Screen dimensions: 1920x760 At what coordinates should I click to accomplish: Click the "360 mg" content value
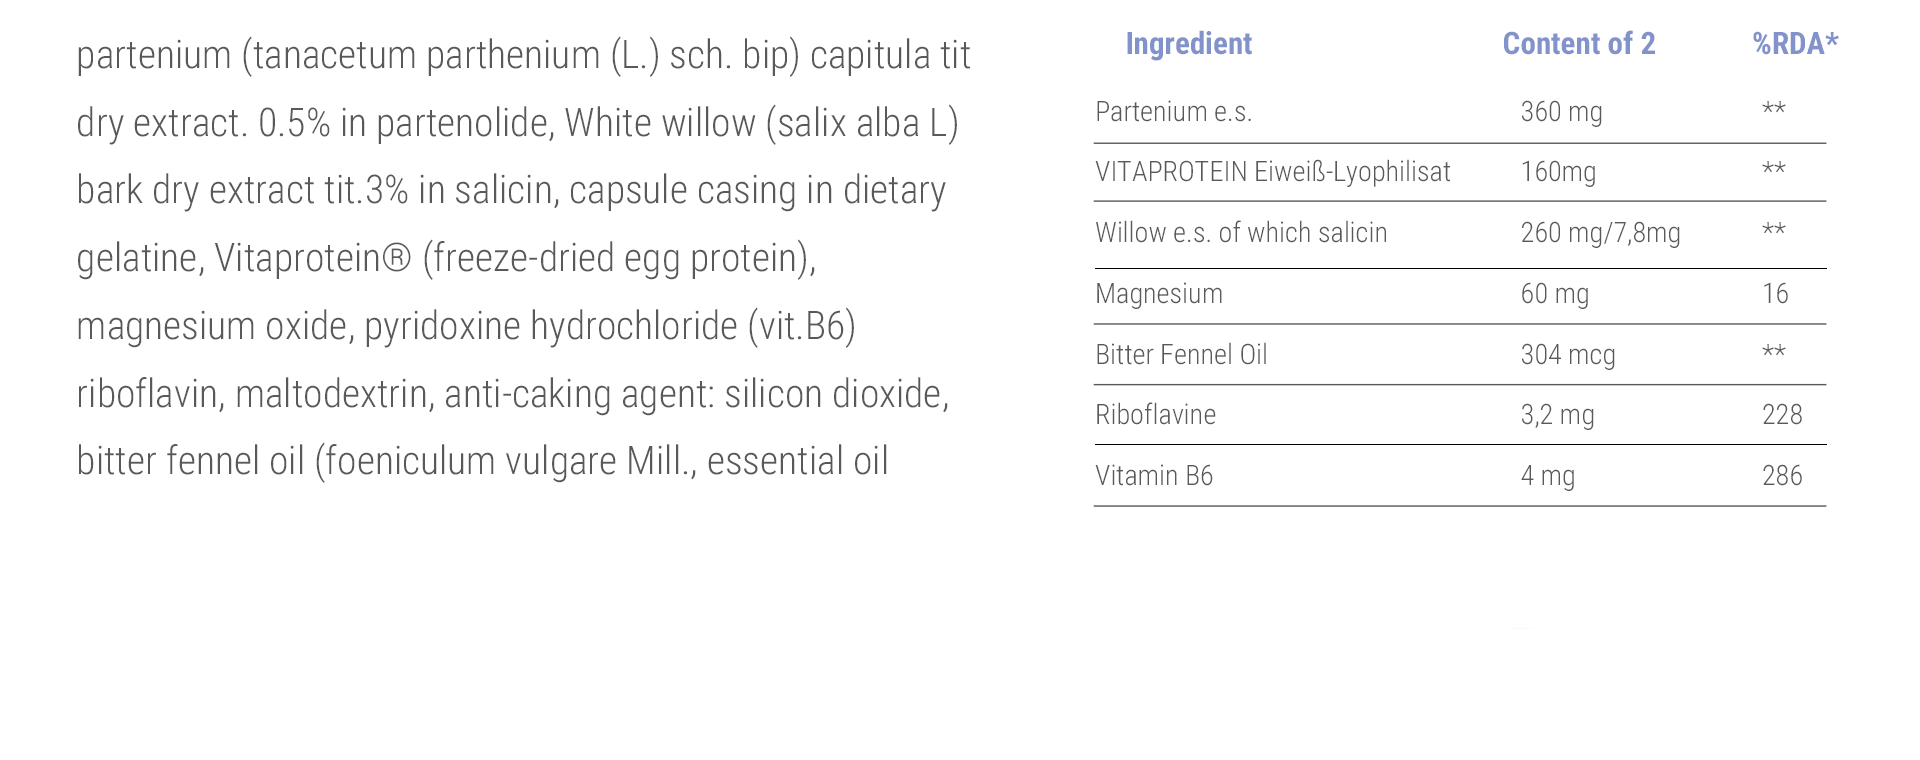1561,112
